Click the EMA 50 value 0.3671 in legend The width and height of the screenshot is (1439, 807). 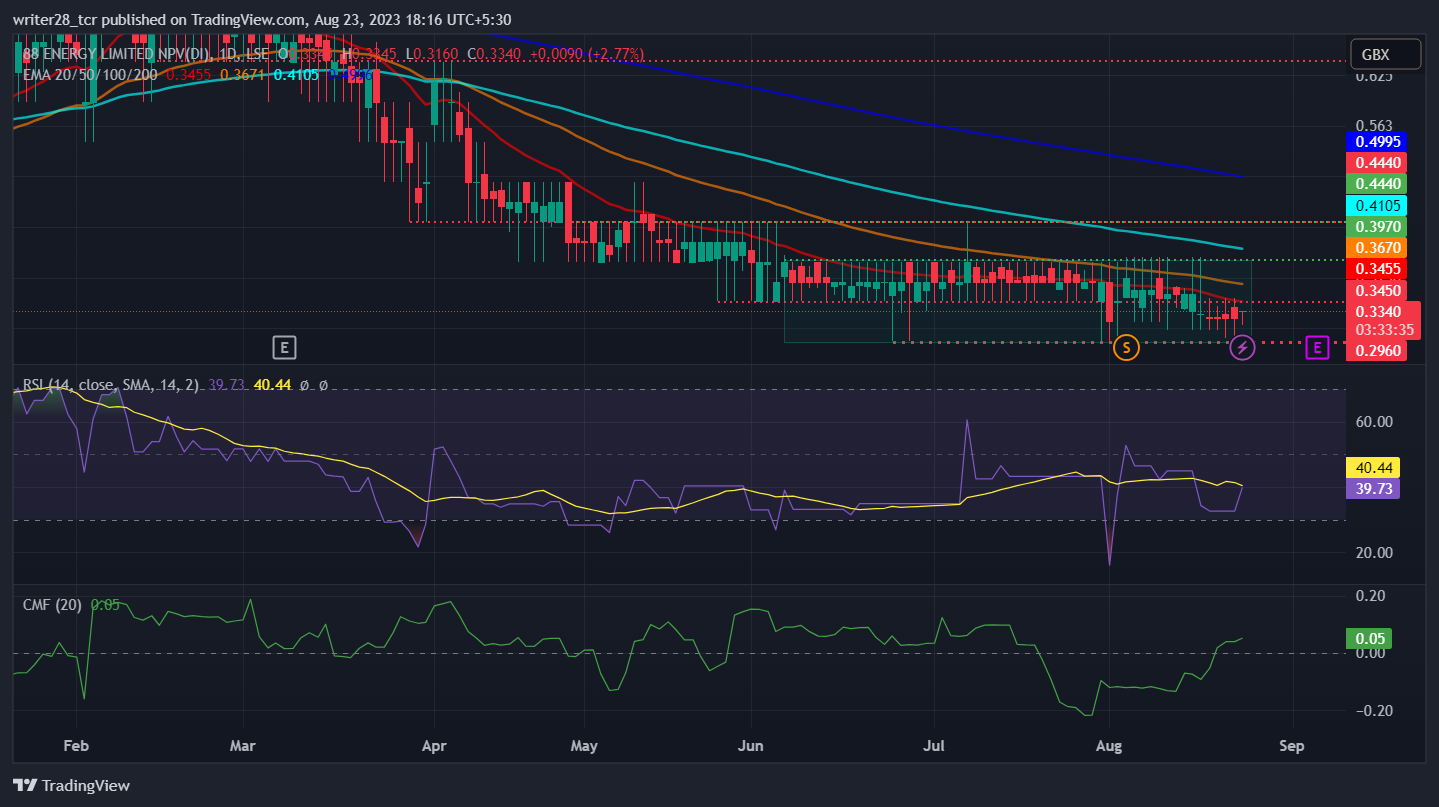click(242, 74)
